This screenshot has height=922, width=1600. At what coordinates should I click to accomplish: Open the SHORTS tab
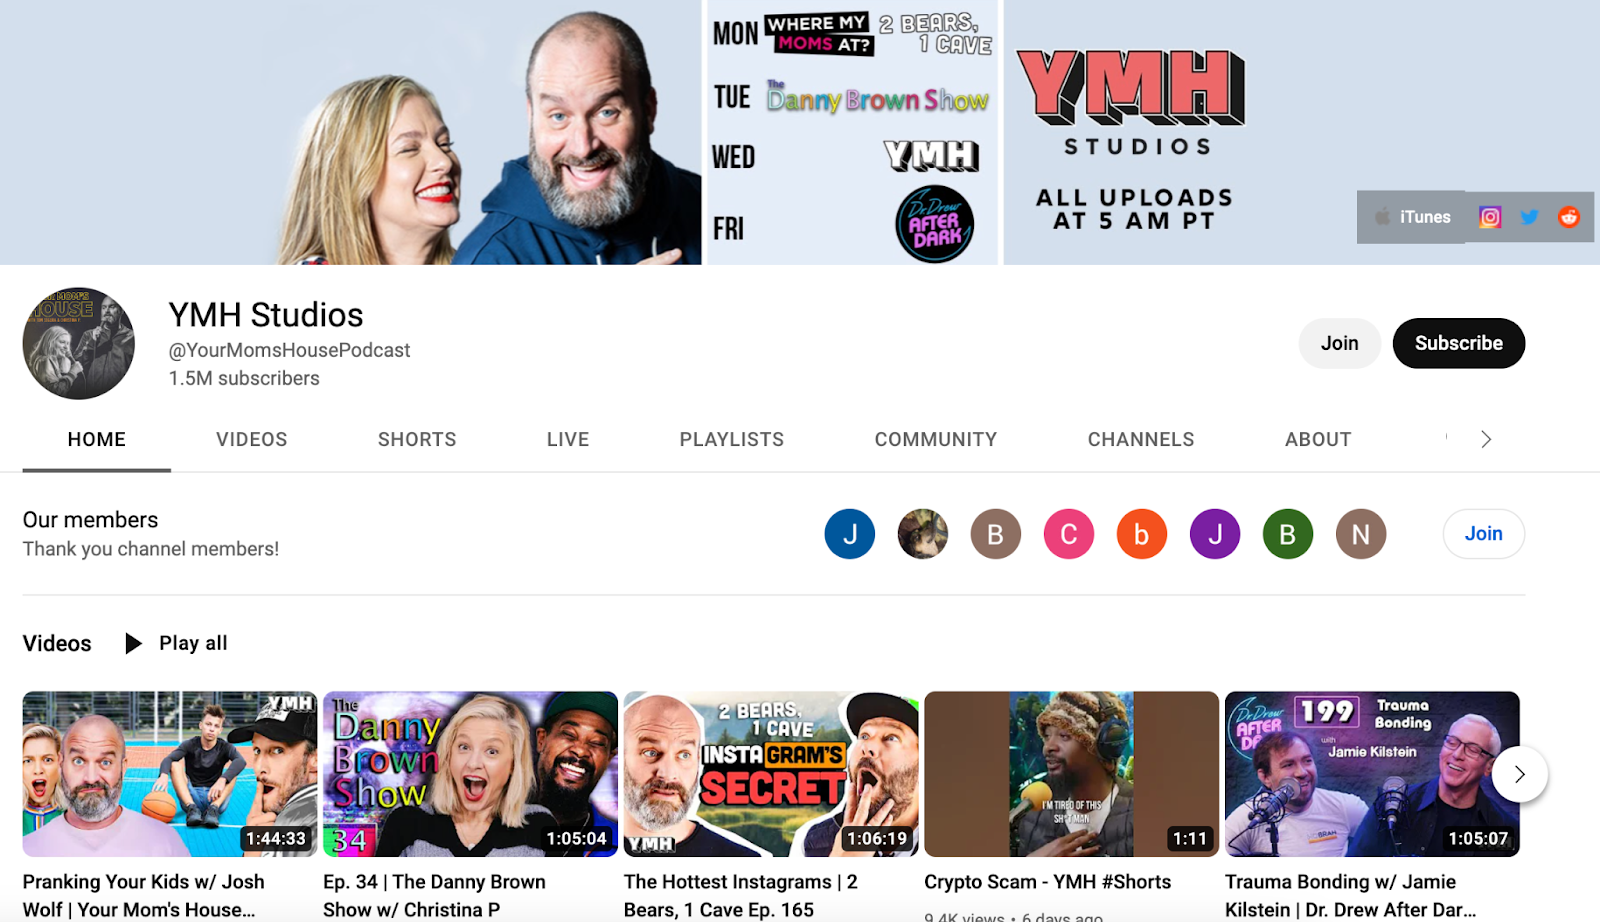[417, 439]
